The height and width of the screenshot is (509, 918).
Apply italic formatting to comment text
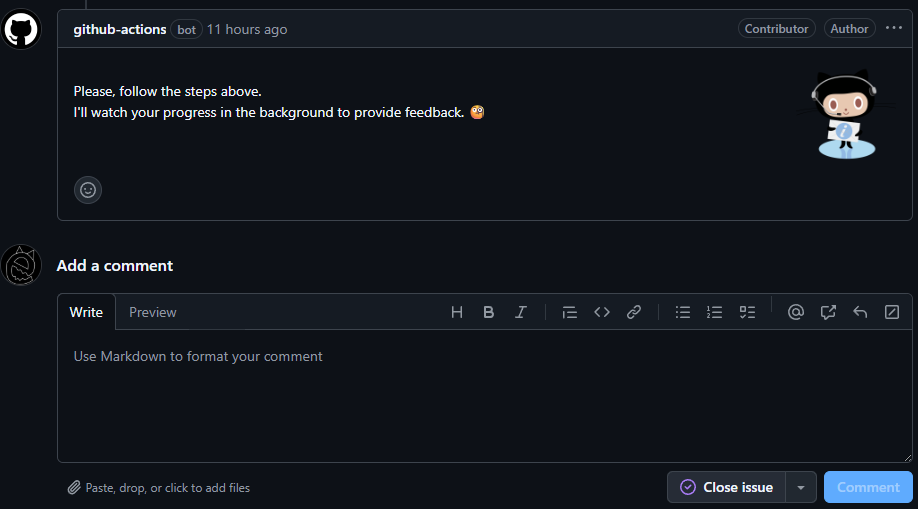click(521, 312)
